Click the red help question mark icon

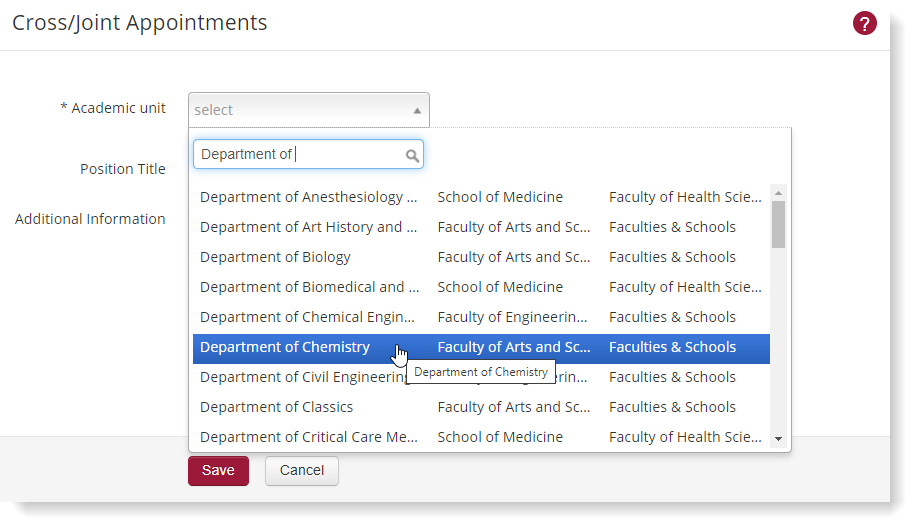click(864, 23)
